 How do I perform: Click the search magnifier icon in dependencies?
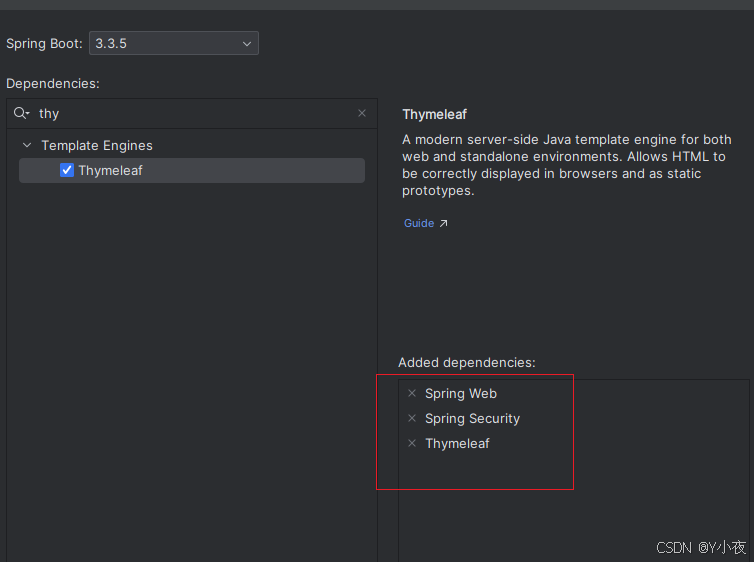click(x=21, y=113)
